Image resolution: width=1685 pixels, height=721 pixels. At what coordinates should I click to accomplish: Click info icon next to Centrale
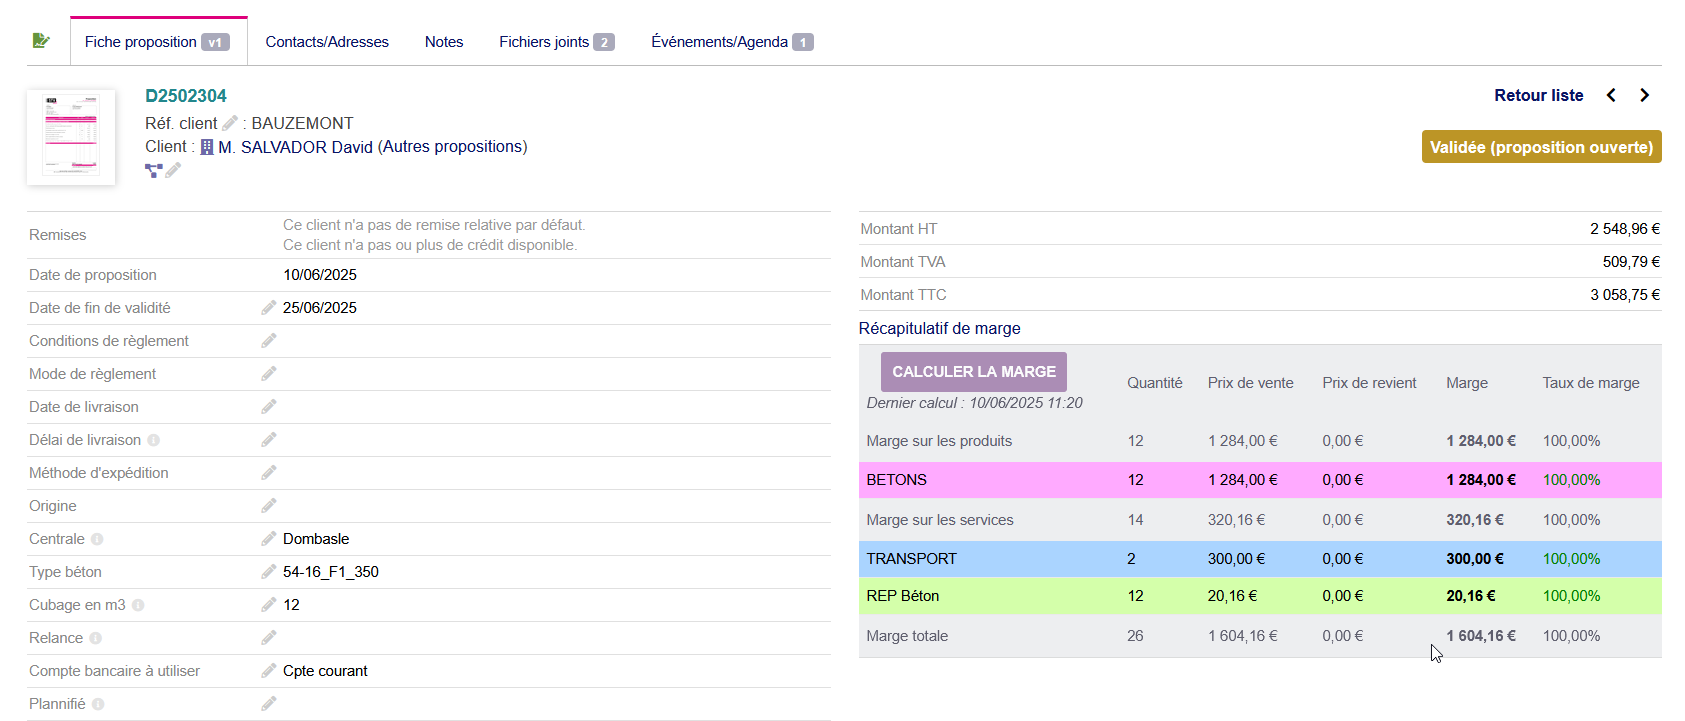[97, 539]
